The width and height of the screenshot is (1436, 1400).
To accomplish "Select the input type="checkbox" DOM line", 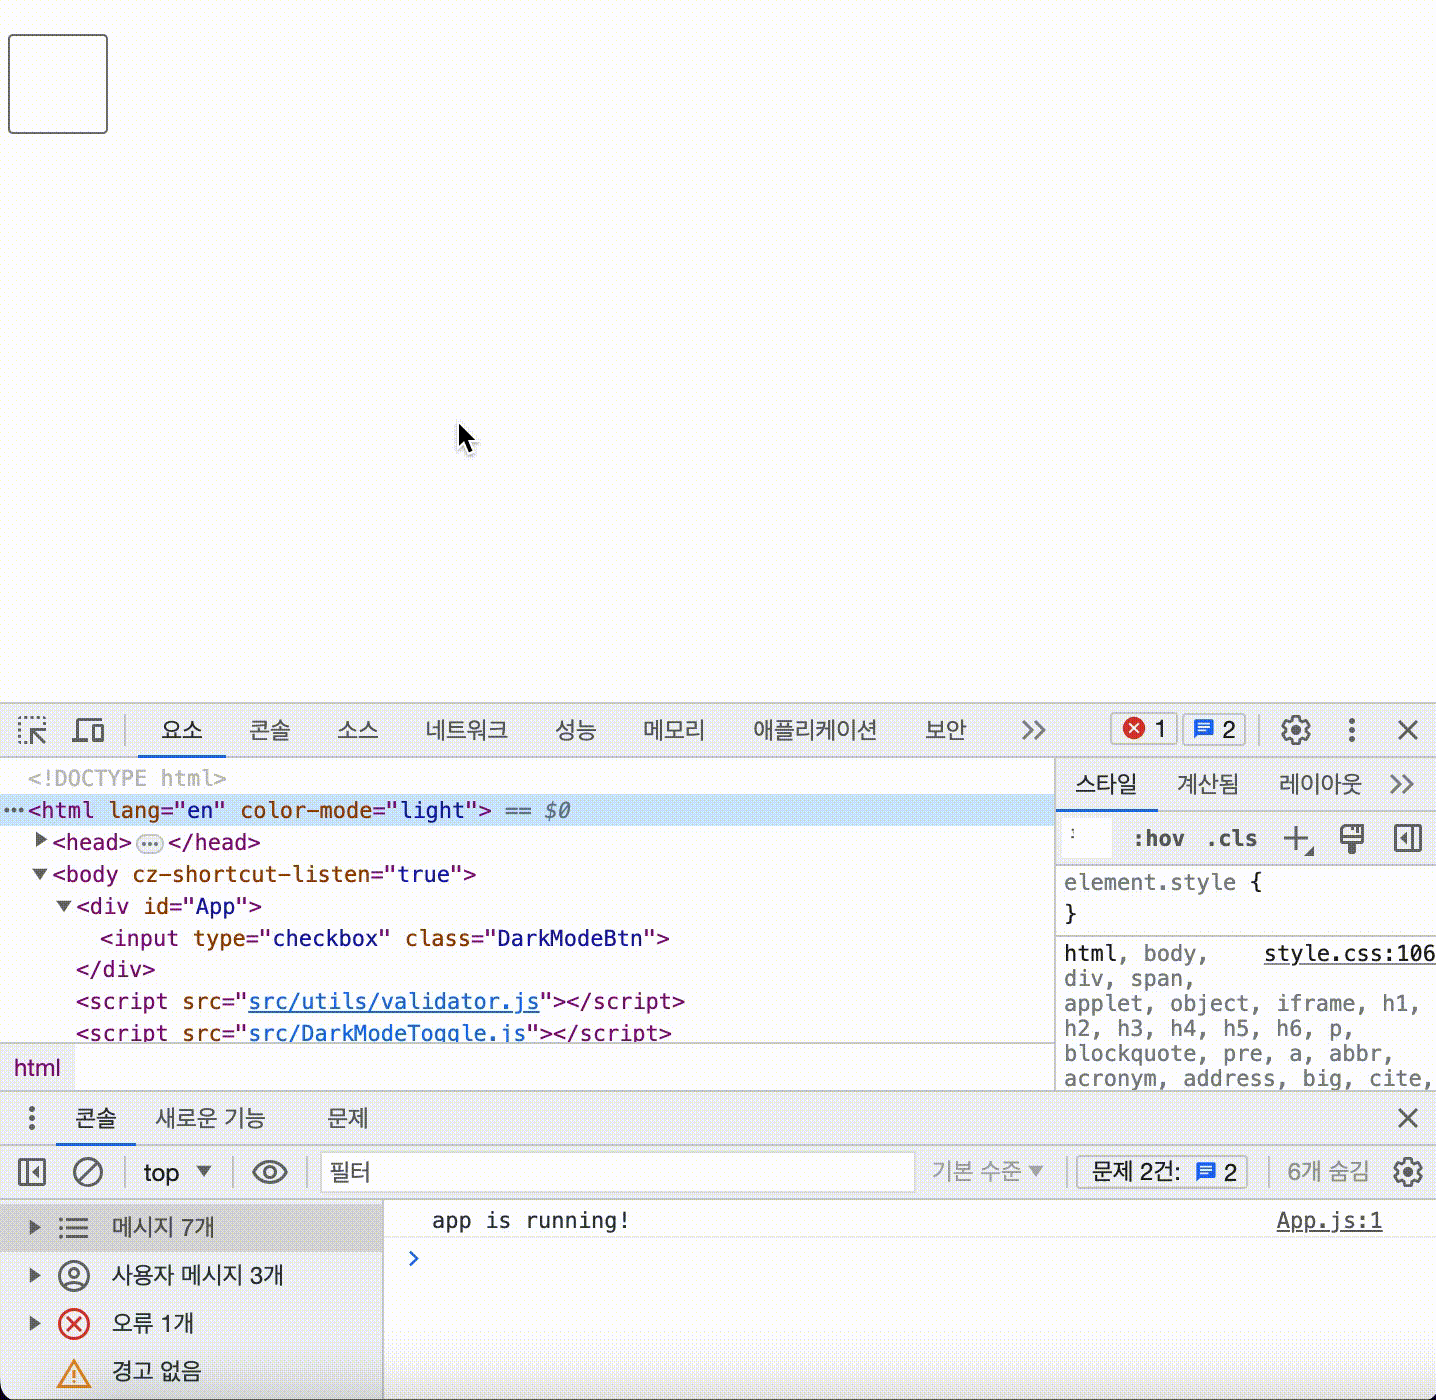I will [385, 938].
